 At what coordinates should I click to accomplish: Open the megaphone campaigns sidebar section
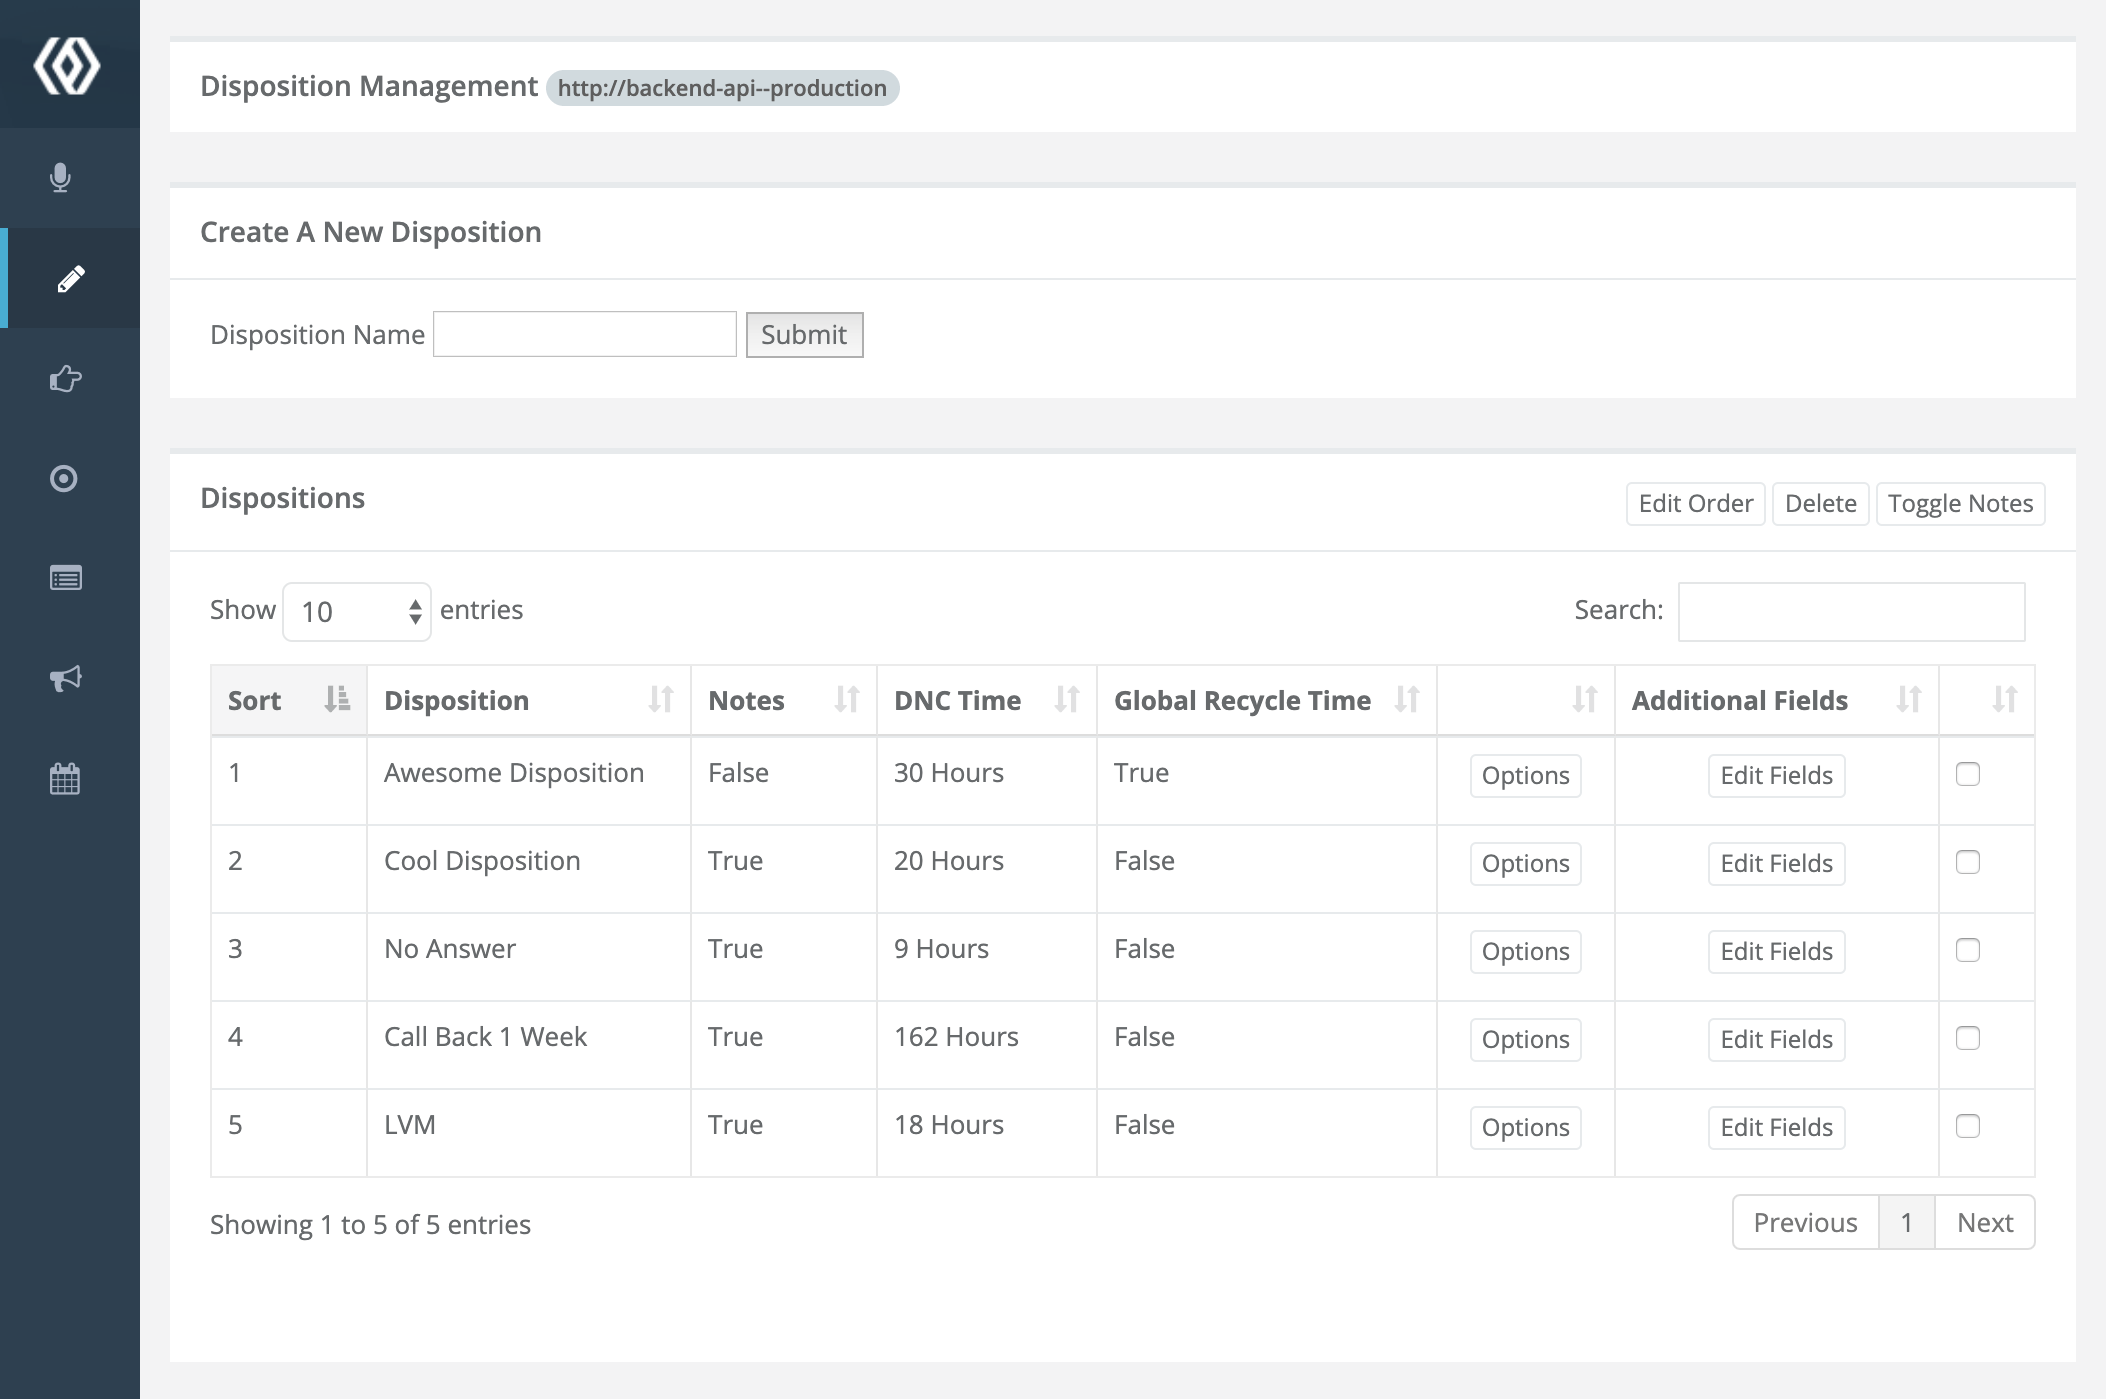coord(66,678)
